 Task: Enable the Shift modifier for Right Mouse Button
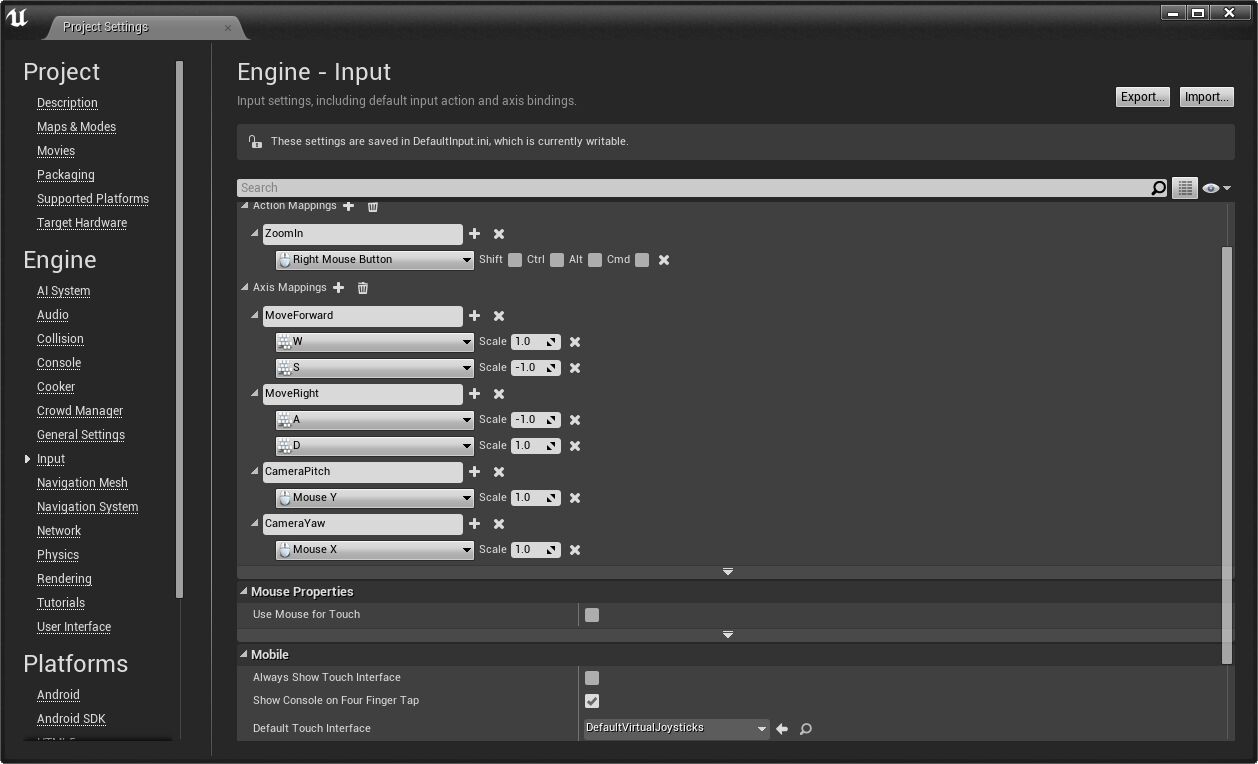(x=514, y=259)
